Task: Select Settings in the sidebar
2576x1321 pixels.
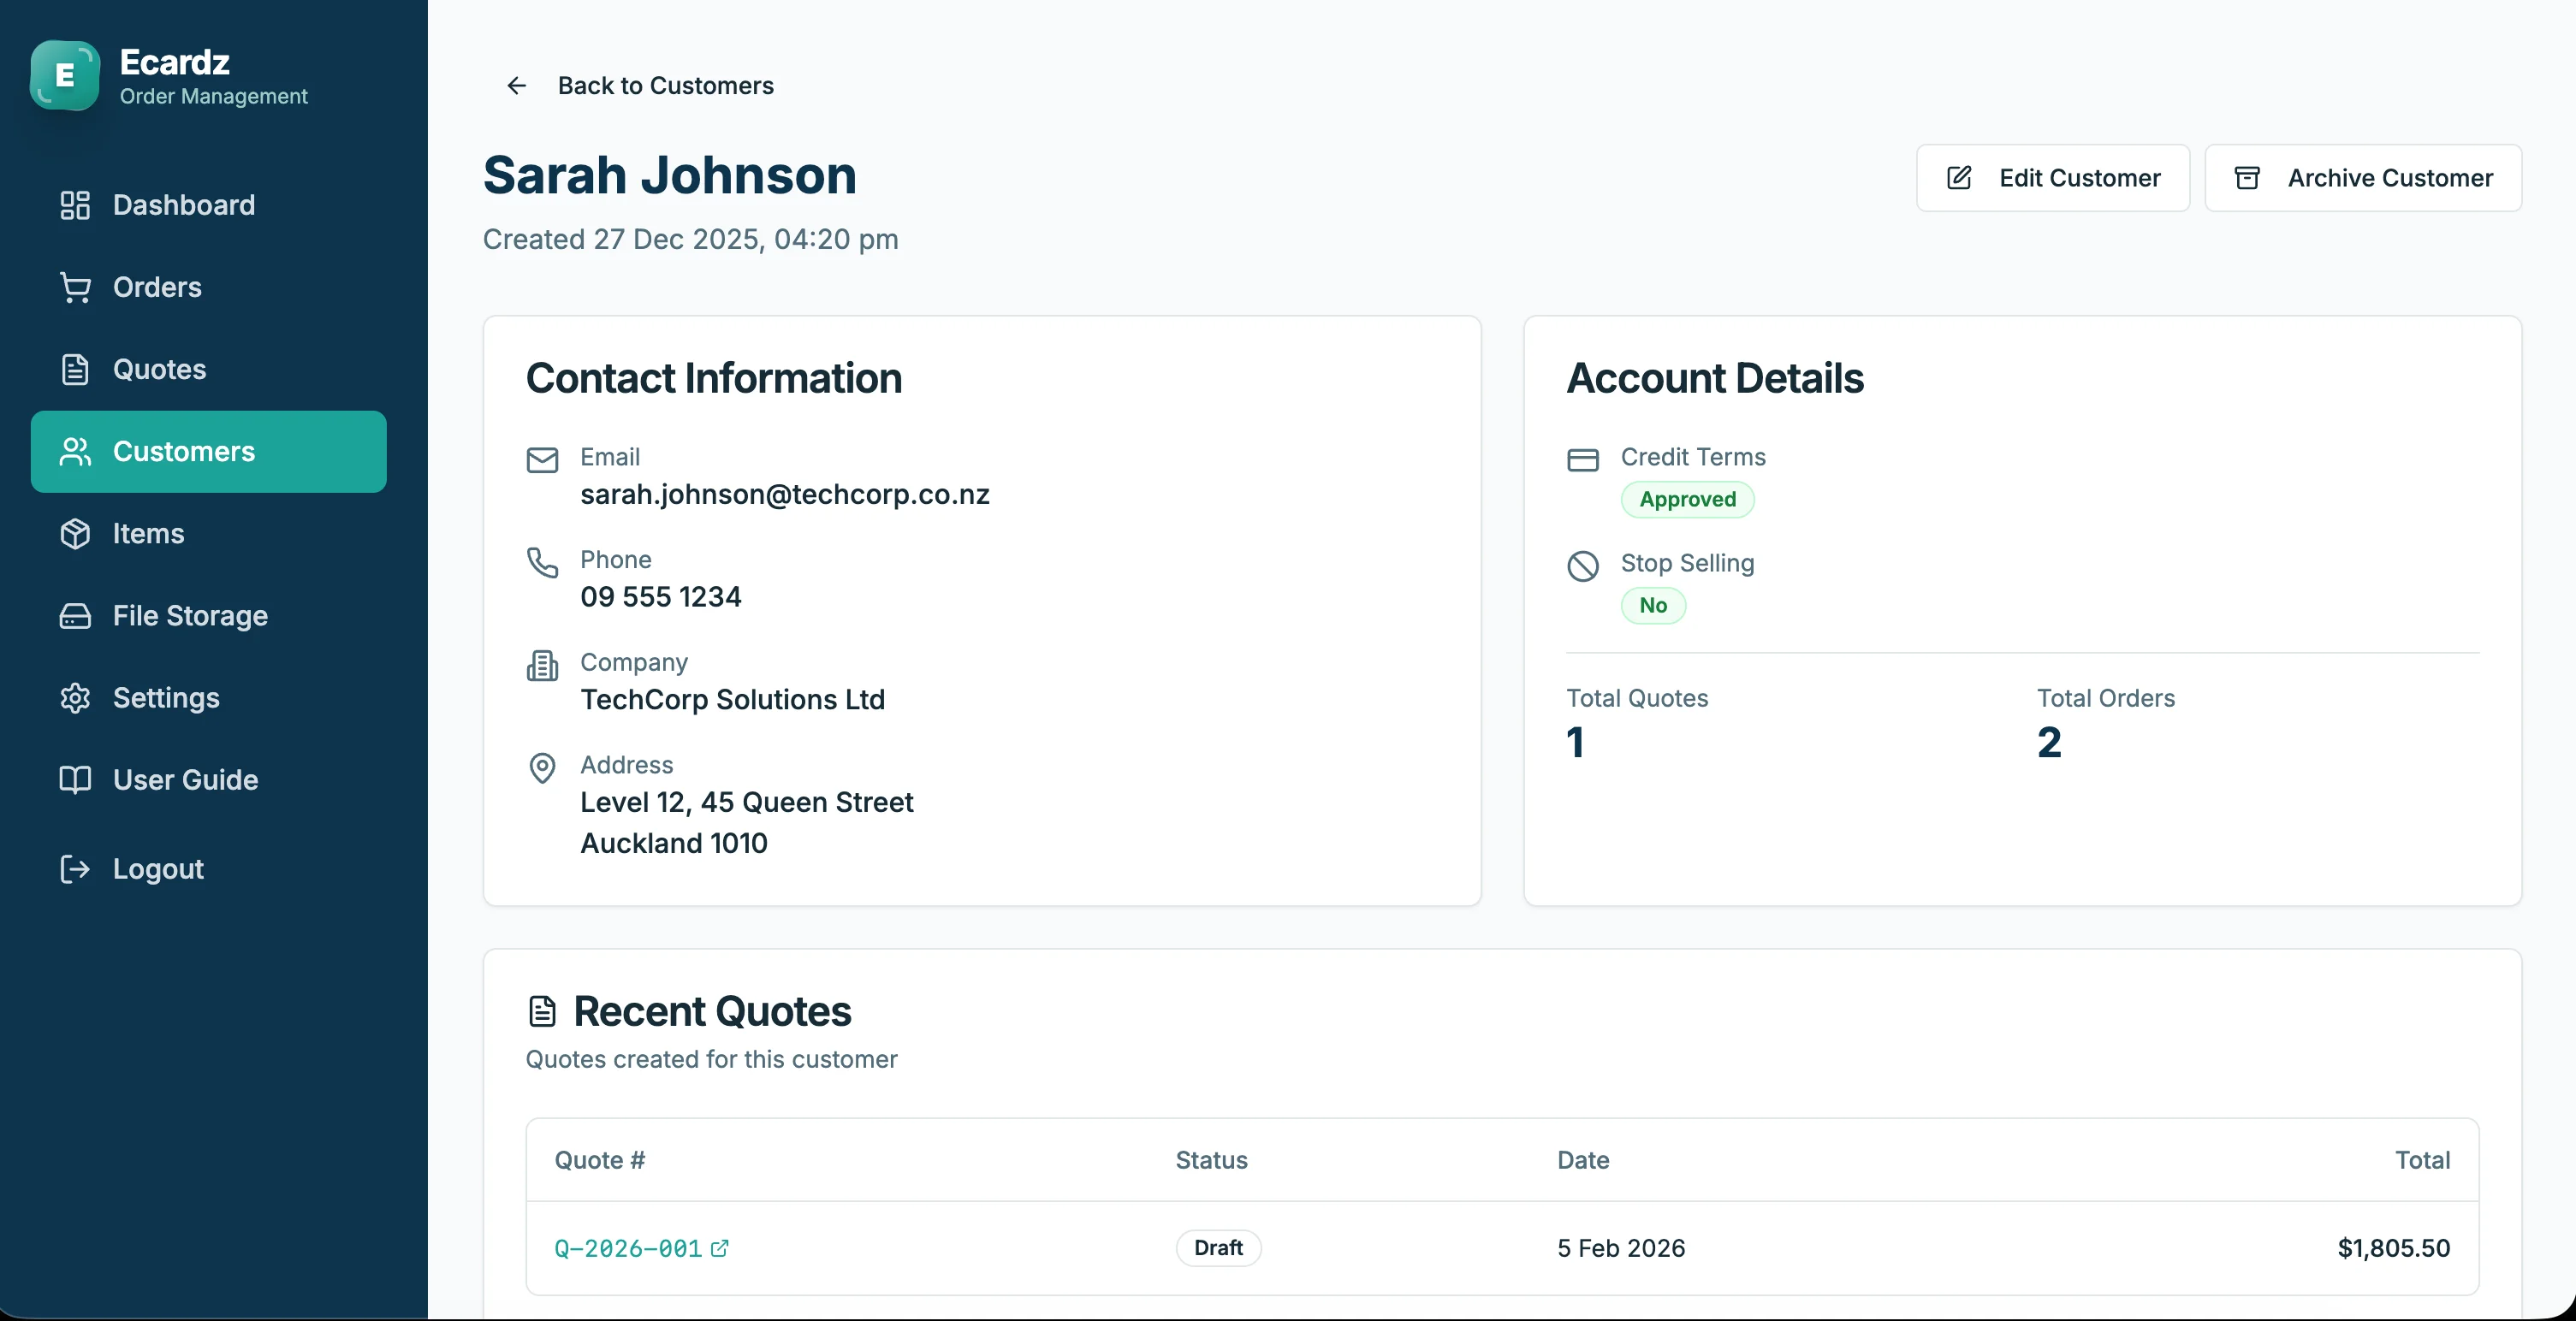Action: (209, 697)
